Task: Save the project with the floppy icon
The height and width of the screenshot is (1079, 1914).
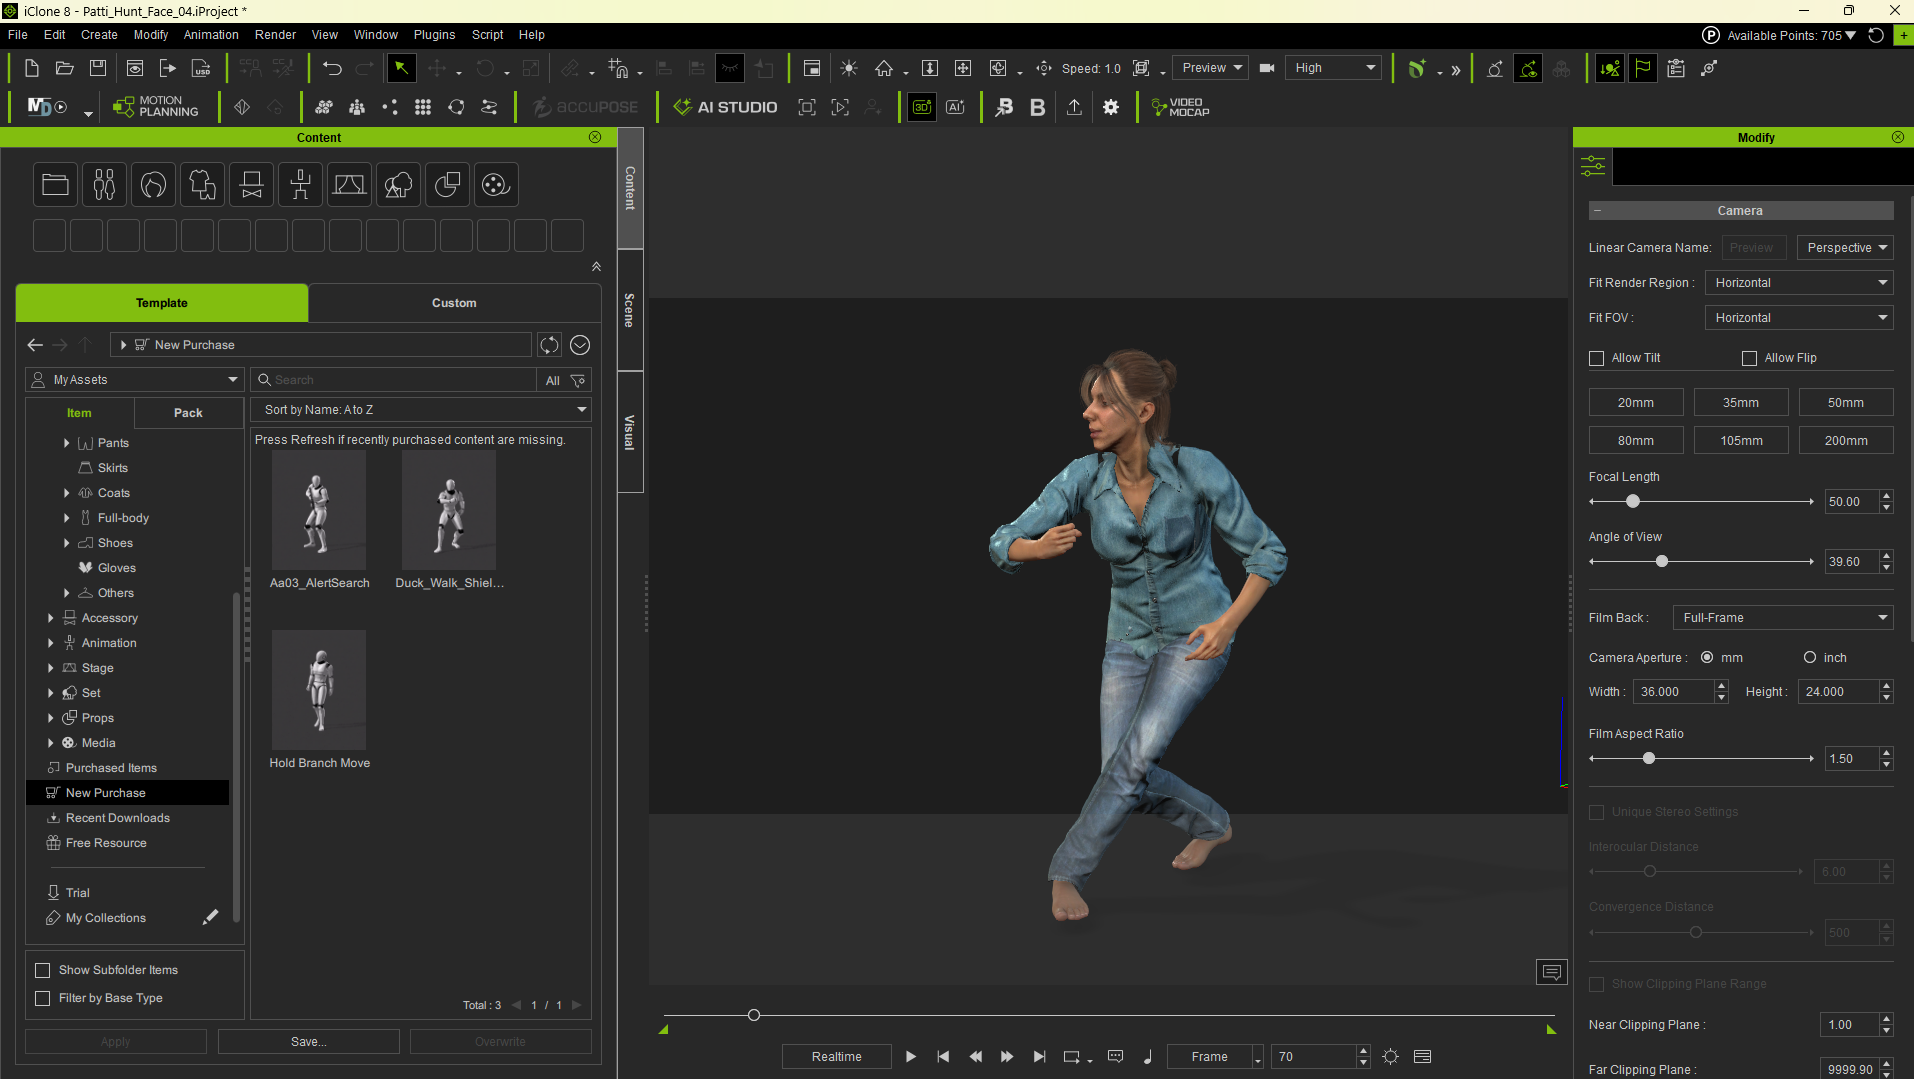Action: click(x=98, y=69)
